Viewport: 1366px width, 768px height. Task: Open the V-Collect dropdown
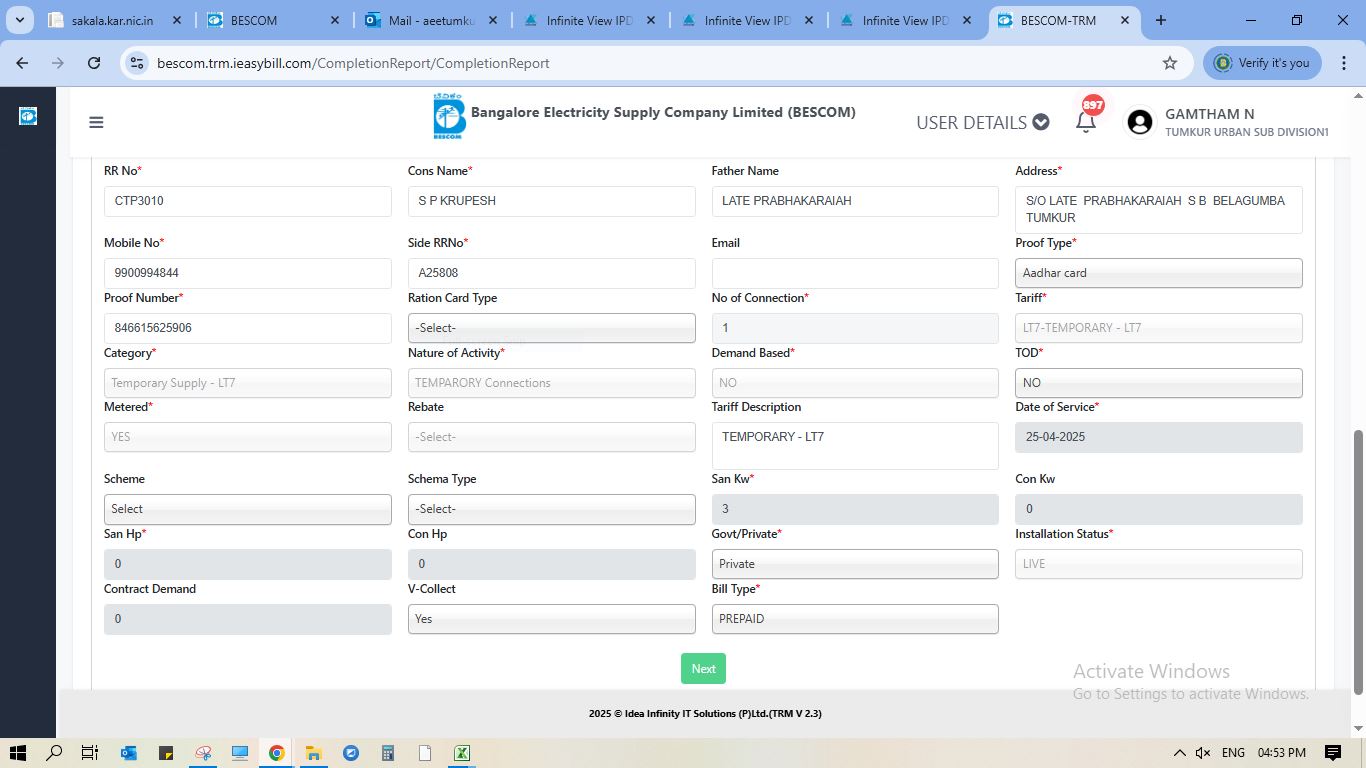tap(551, 619)
